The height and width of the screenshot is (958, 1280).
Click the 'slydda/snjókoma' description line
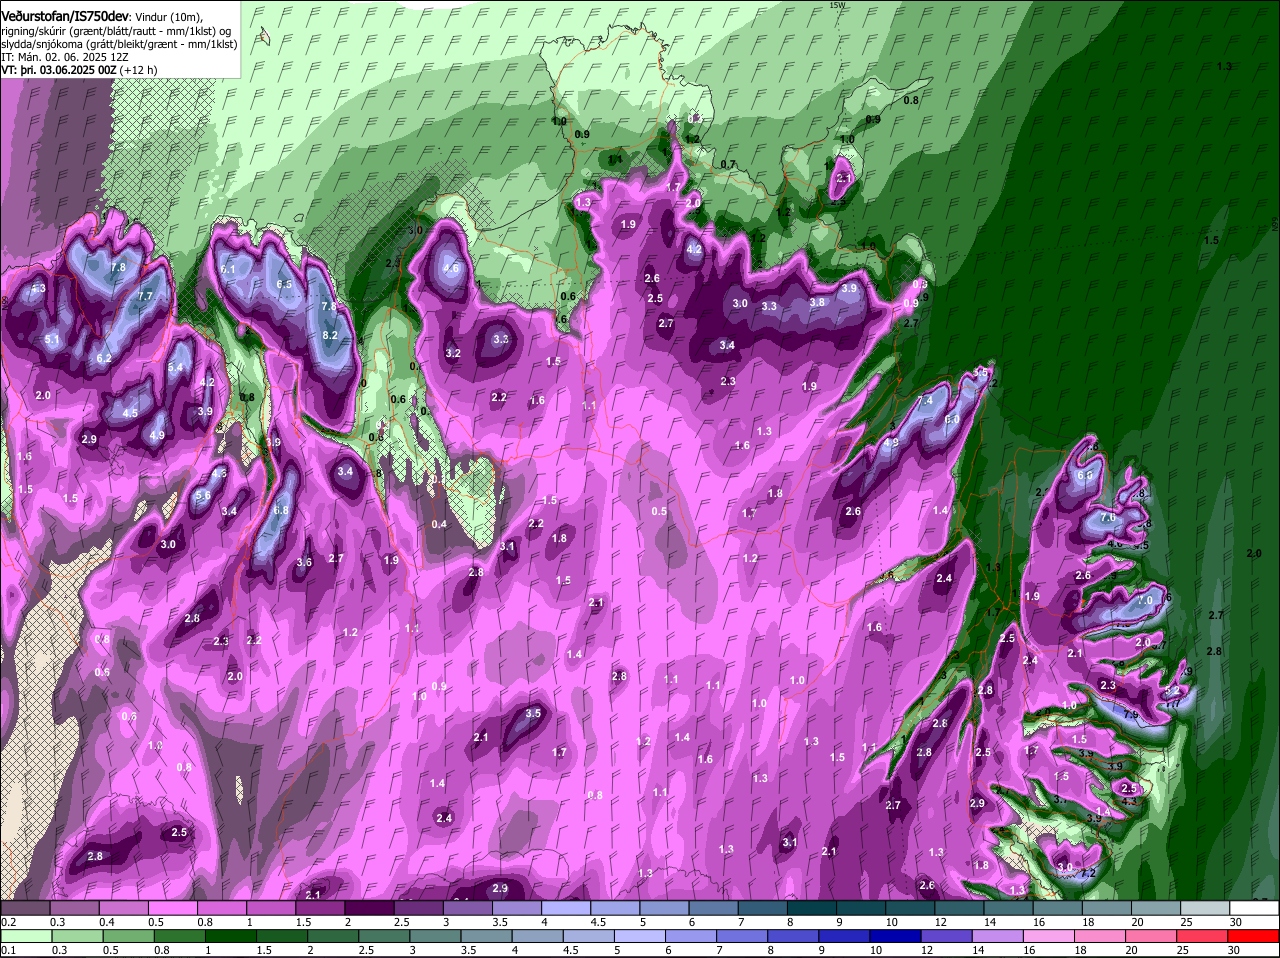tap(119, 44)
